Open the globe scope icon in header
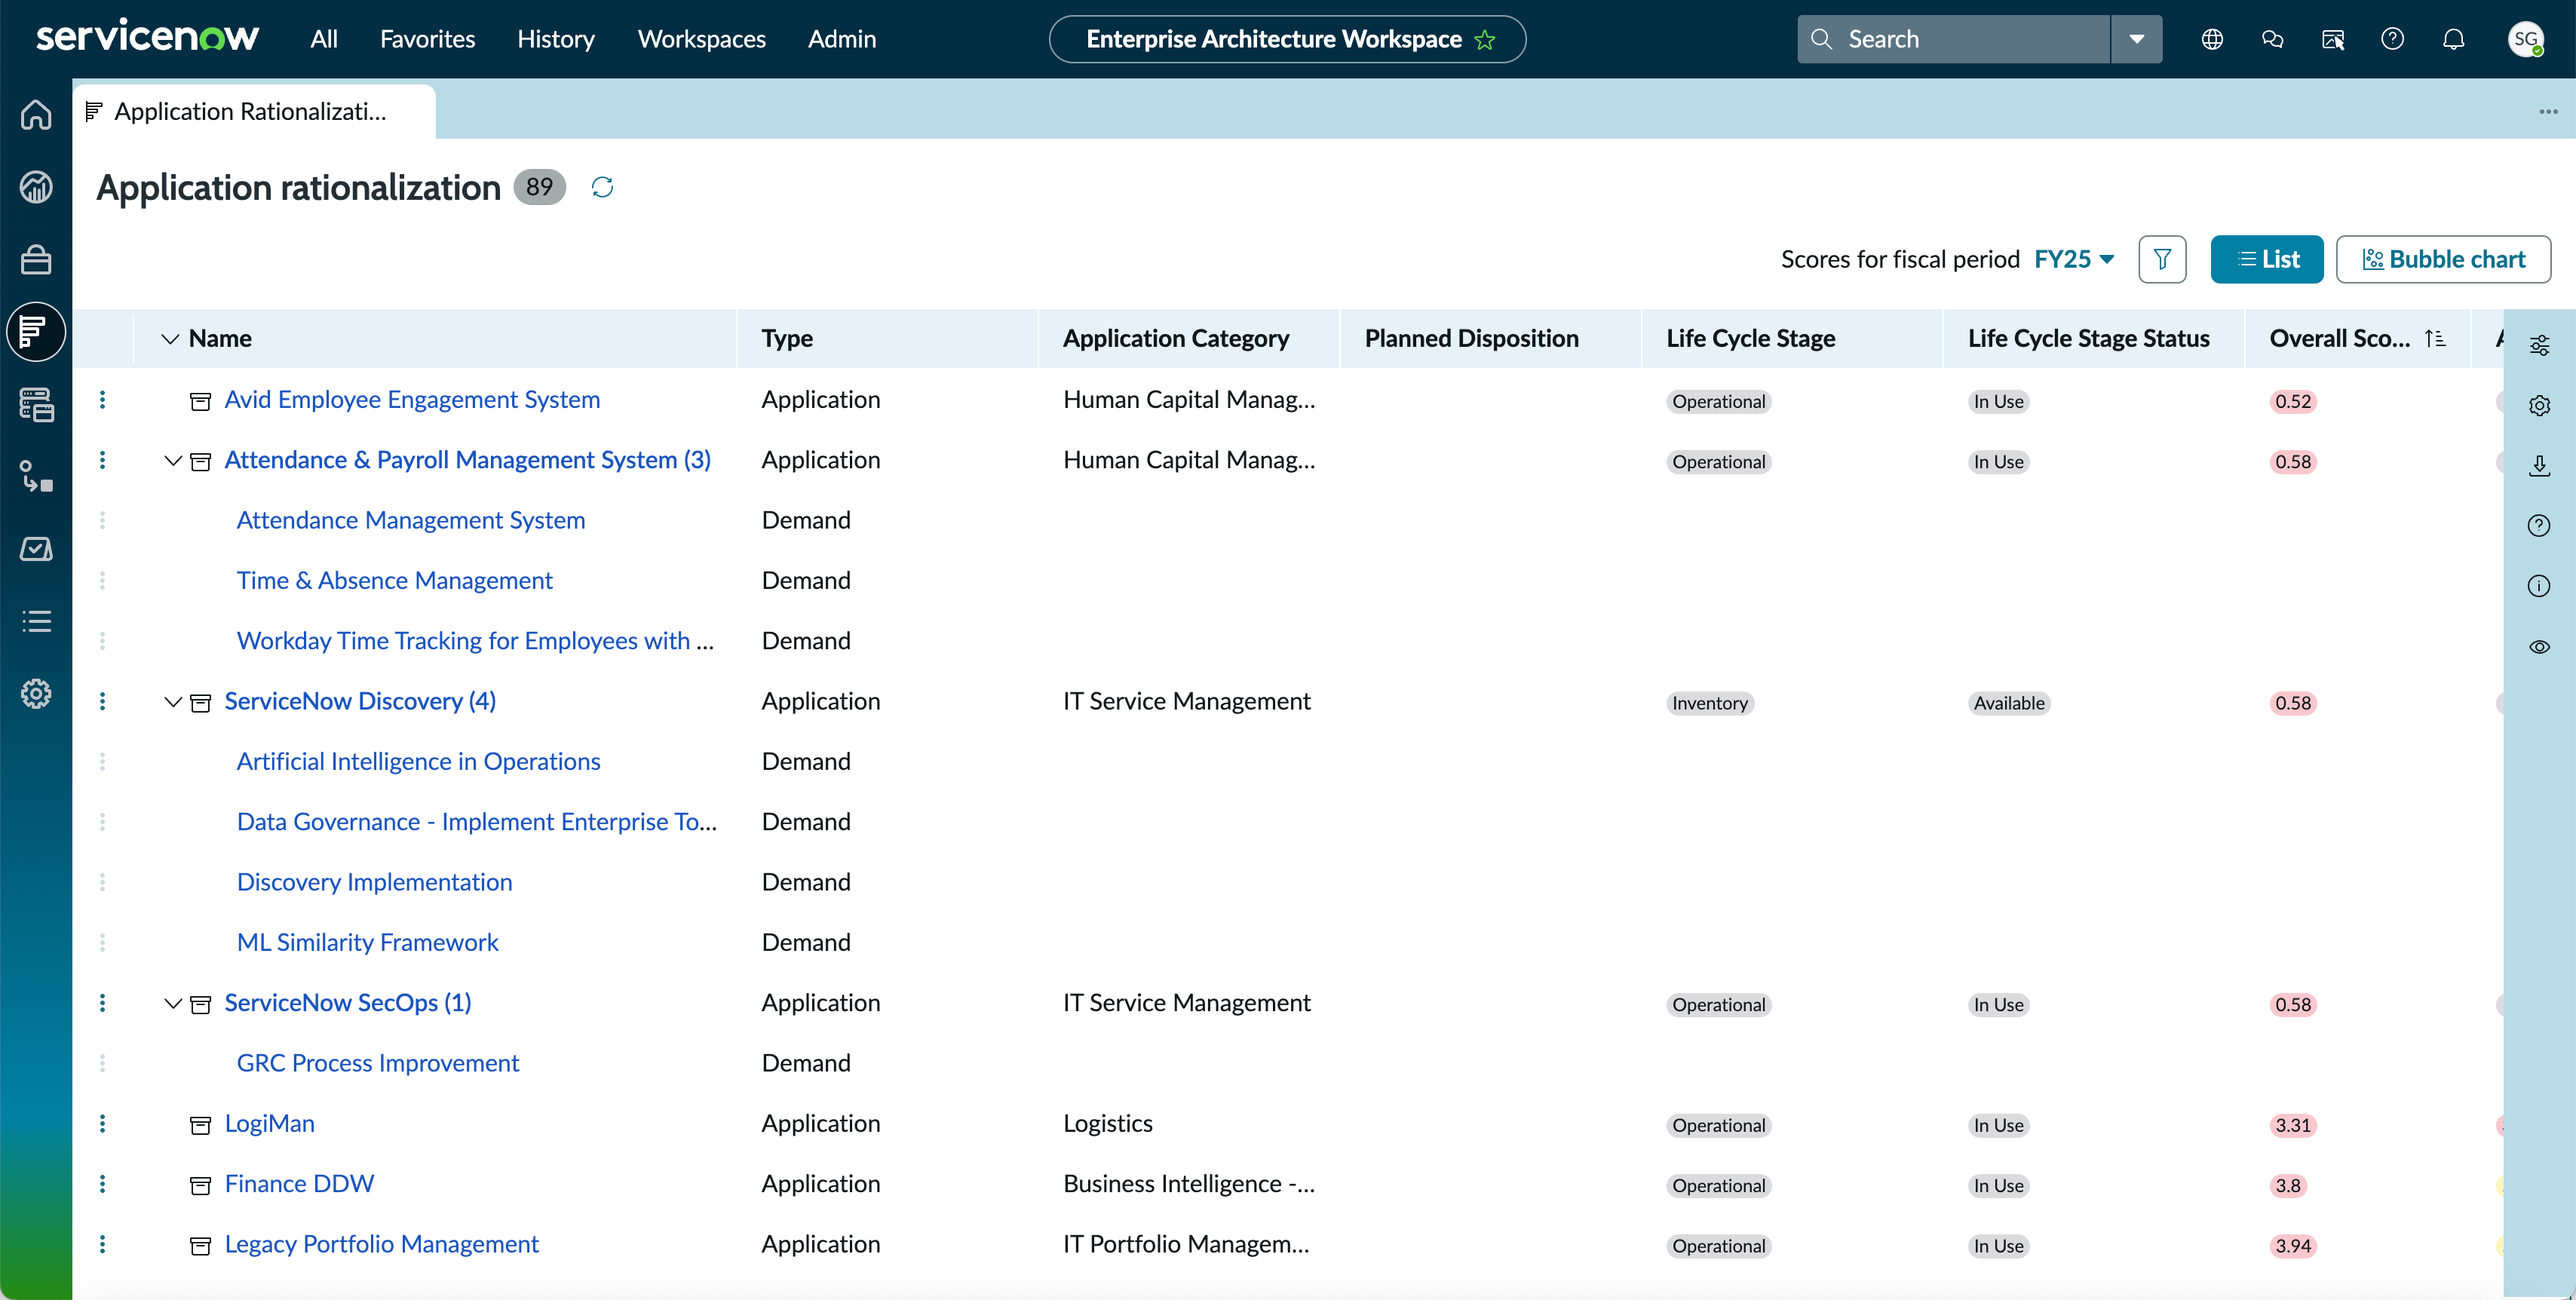The width and height of the screenshot is (2576, 1300). pos(2212,39)
